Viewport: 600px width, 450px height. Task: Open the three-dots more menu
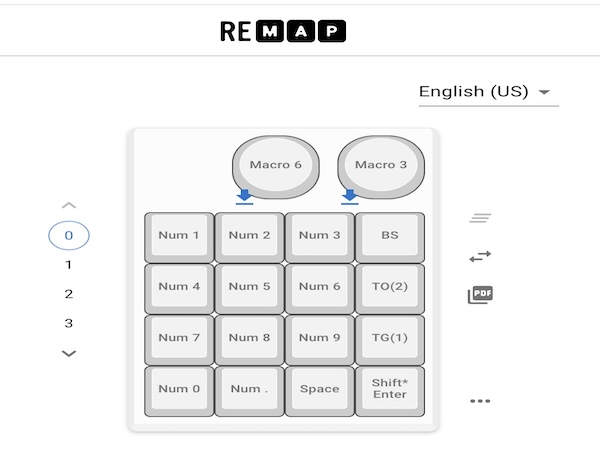481,401
